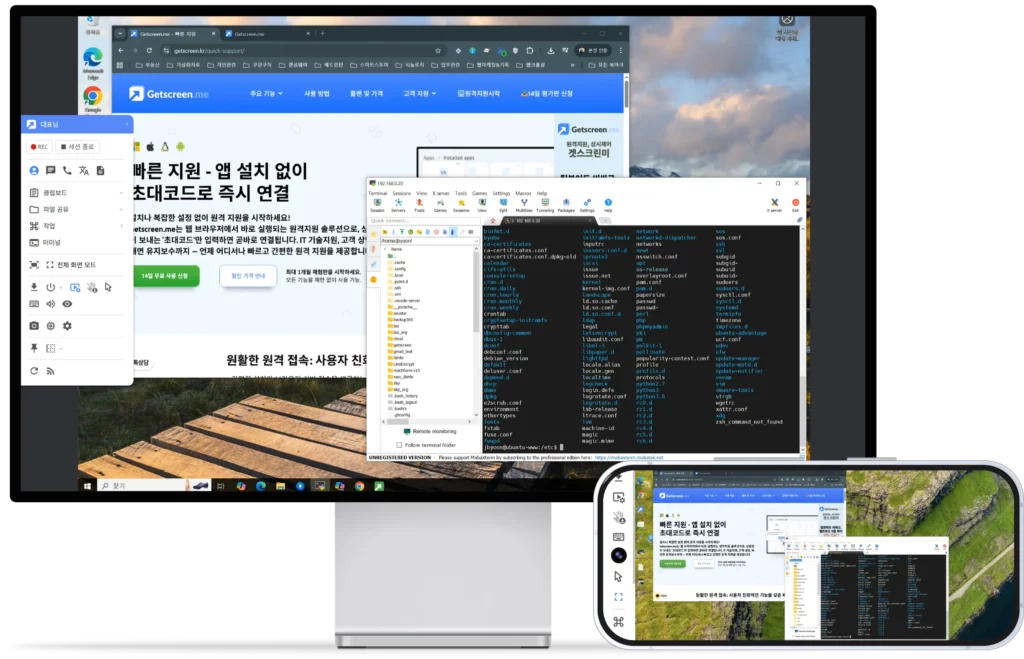The height and width of the screenshot is (659, 1024).
Task: Open Microsoft Edge desktop shortcut
Action: 92,60
